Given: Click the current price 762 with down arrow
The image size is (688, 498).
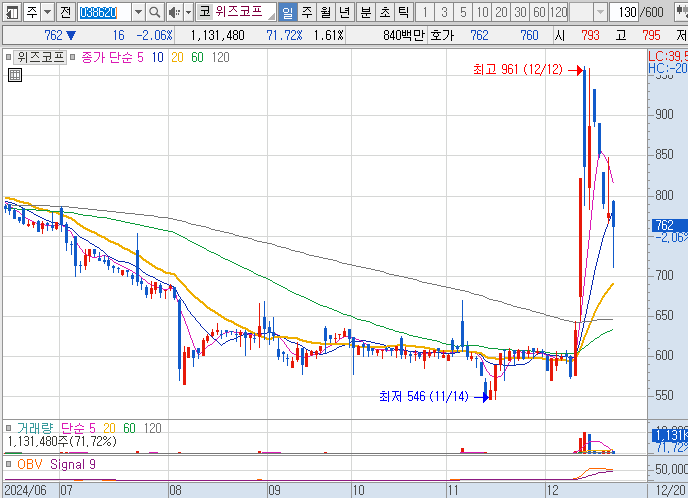Looking at the screenshot, I should pos(60,36).
